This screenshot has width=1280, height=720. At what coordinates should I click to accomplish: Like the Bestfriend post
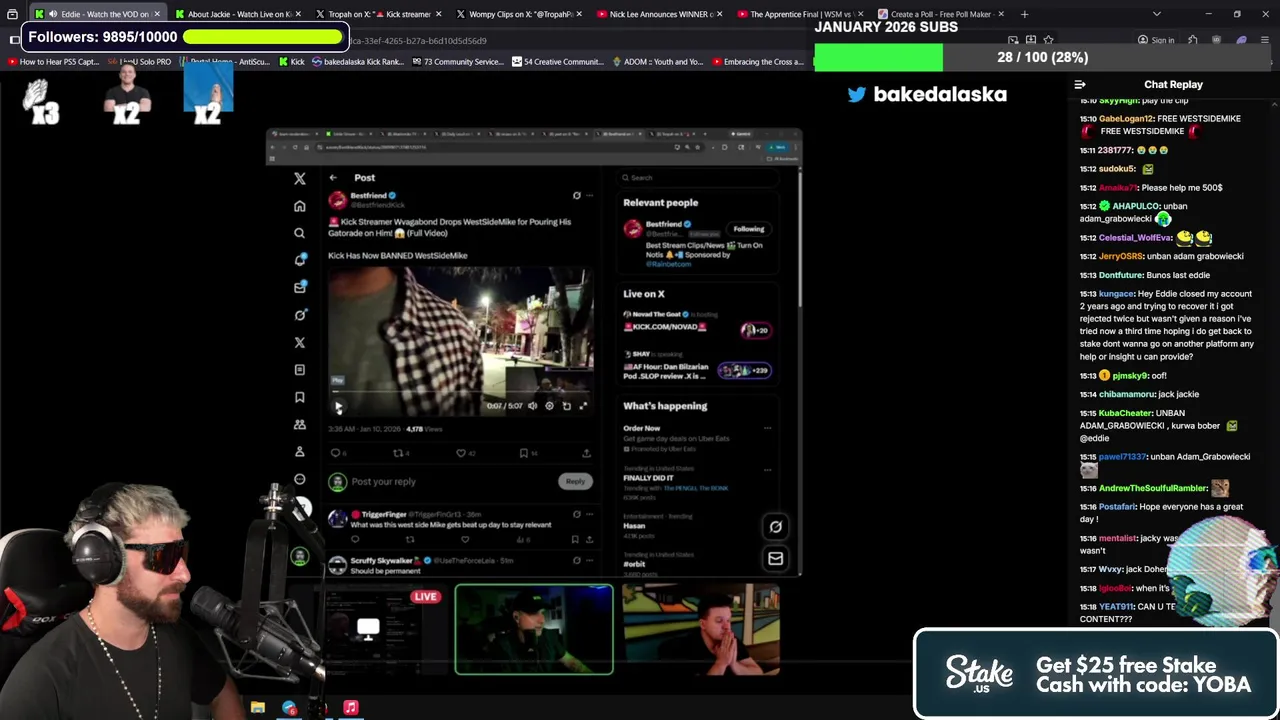(x=461, y=453)
